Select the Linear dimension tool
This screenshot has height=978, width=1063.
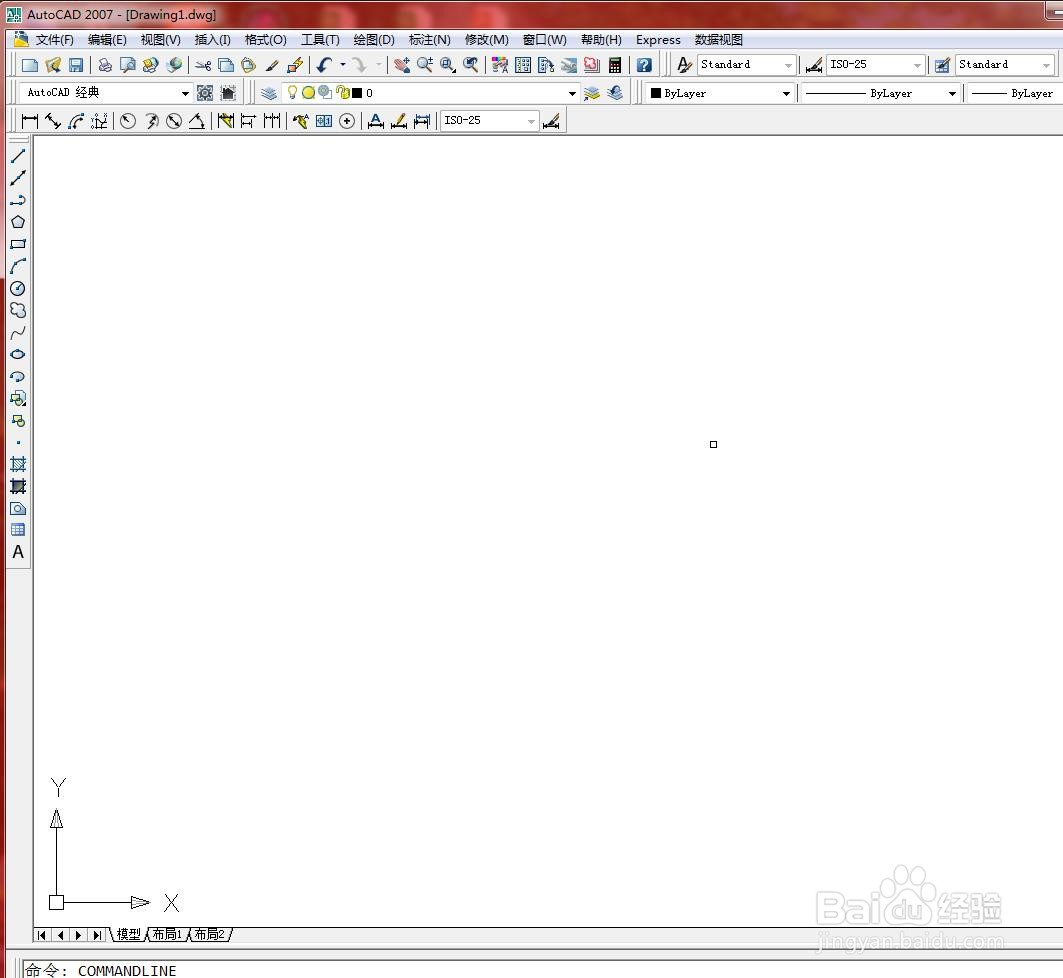(x=30, y=121)
